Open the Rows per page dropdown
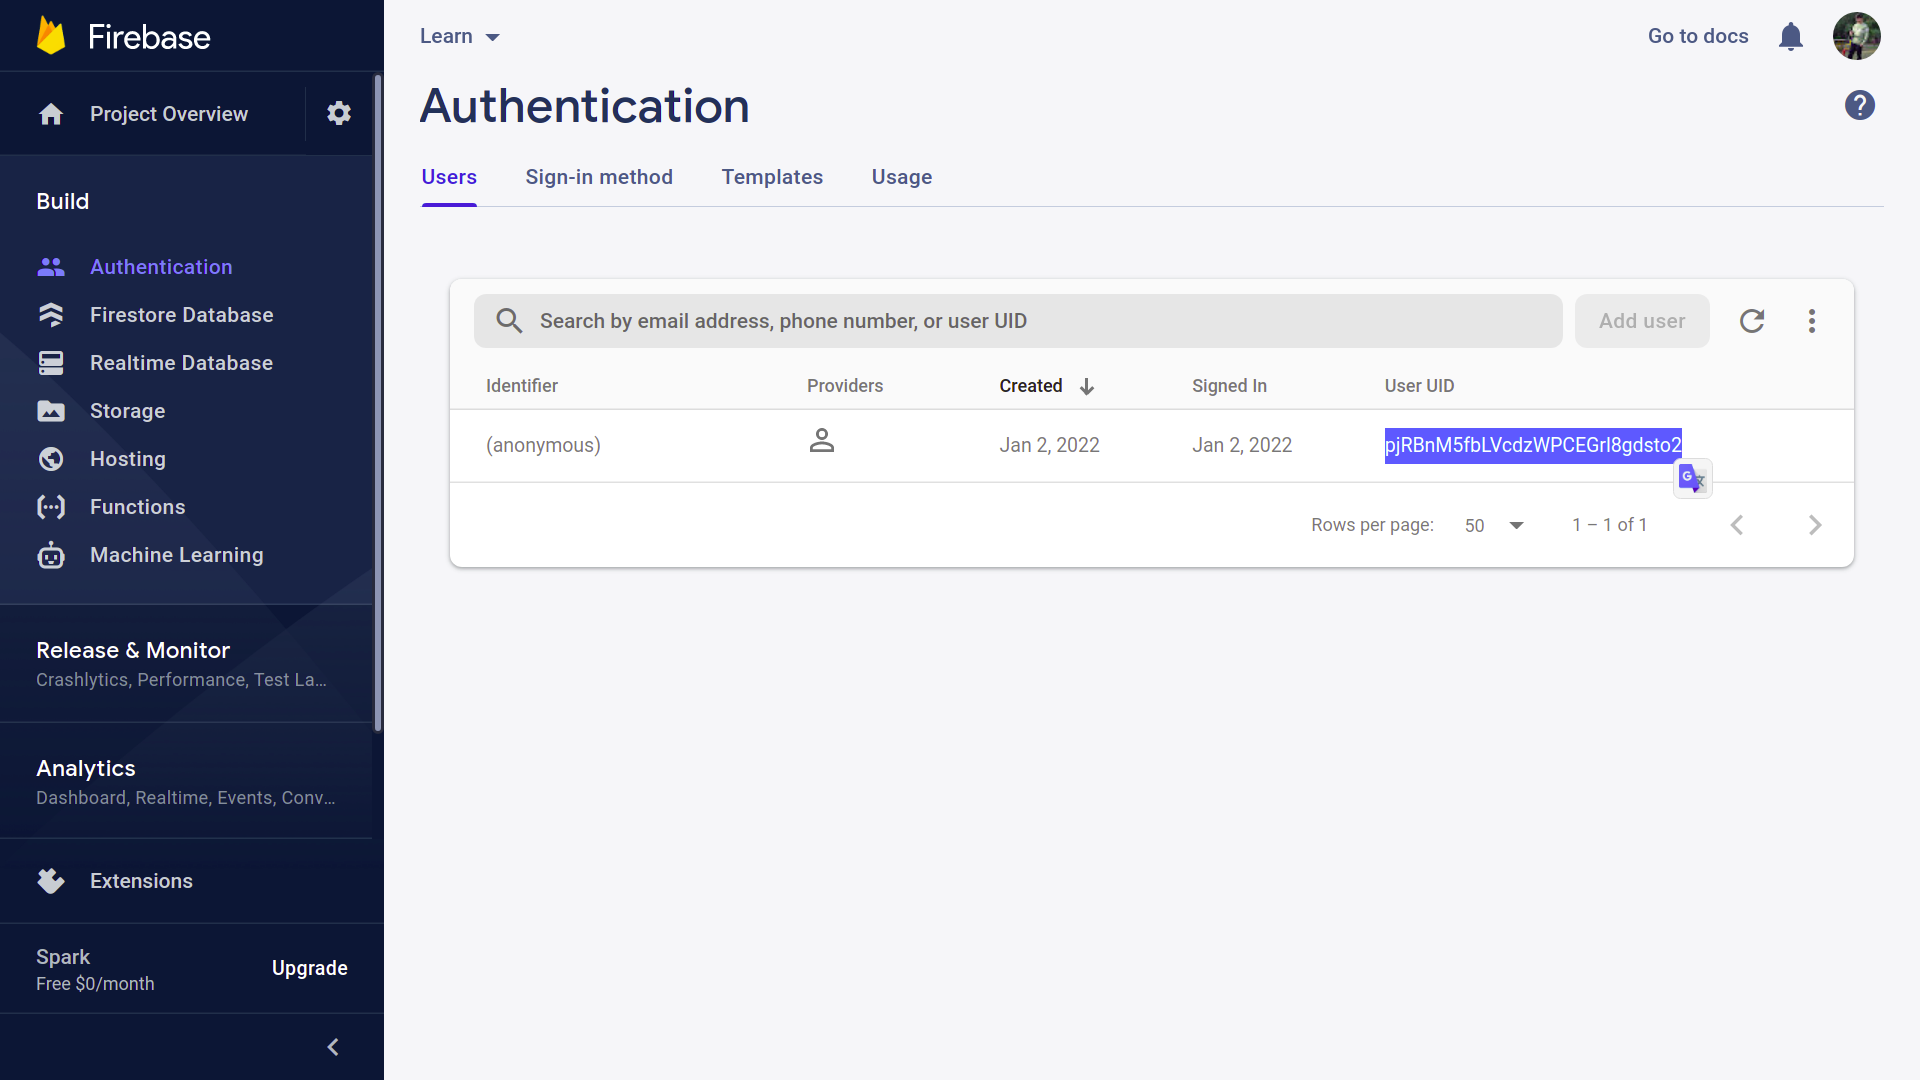 pos(1494,525)
